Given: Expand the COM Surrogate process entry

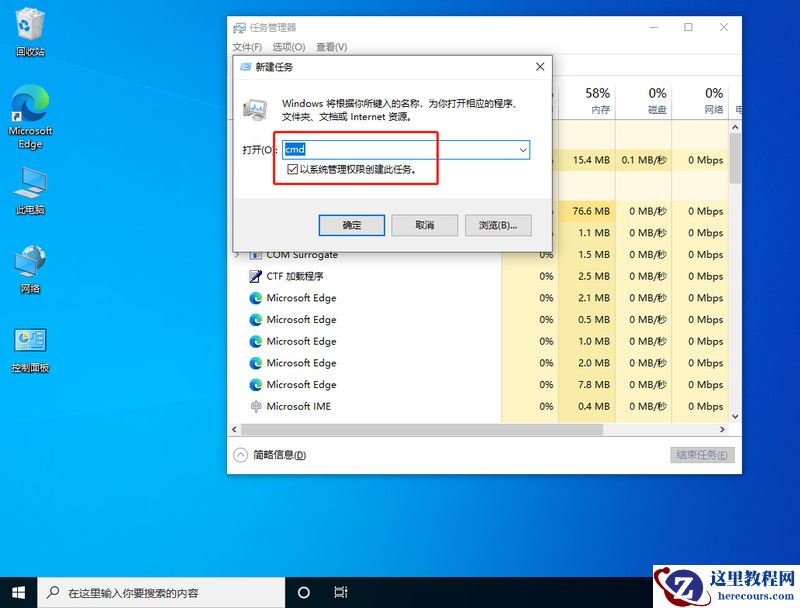Looking at the screenshot, I should pos(236,255).
